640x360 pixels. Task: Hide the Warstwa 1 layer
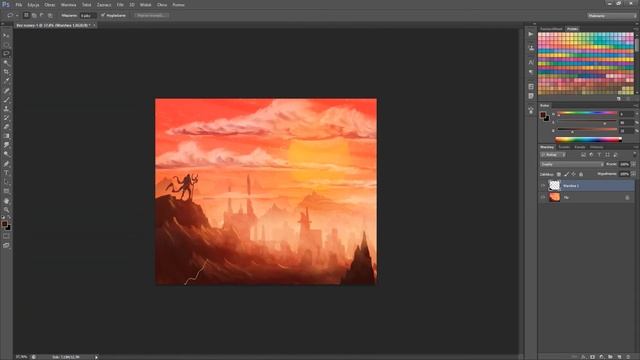click(x=542, y=186)
